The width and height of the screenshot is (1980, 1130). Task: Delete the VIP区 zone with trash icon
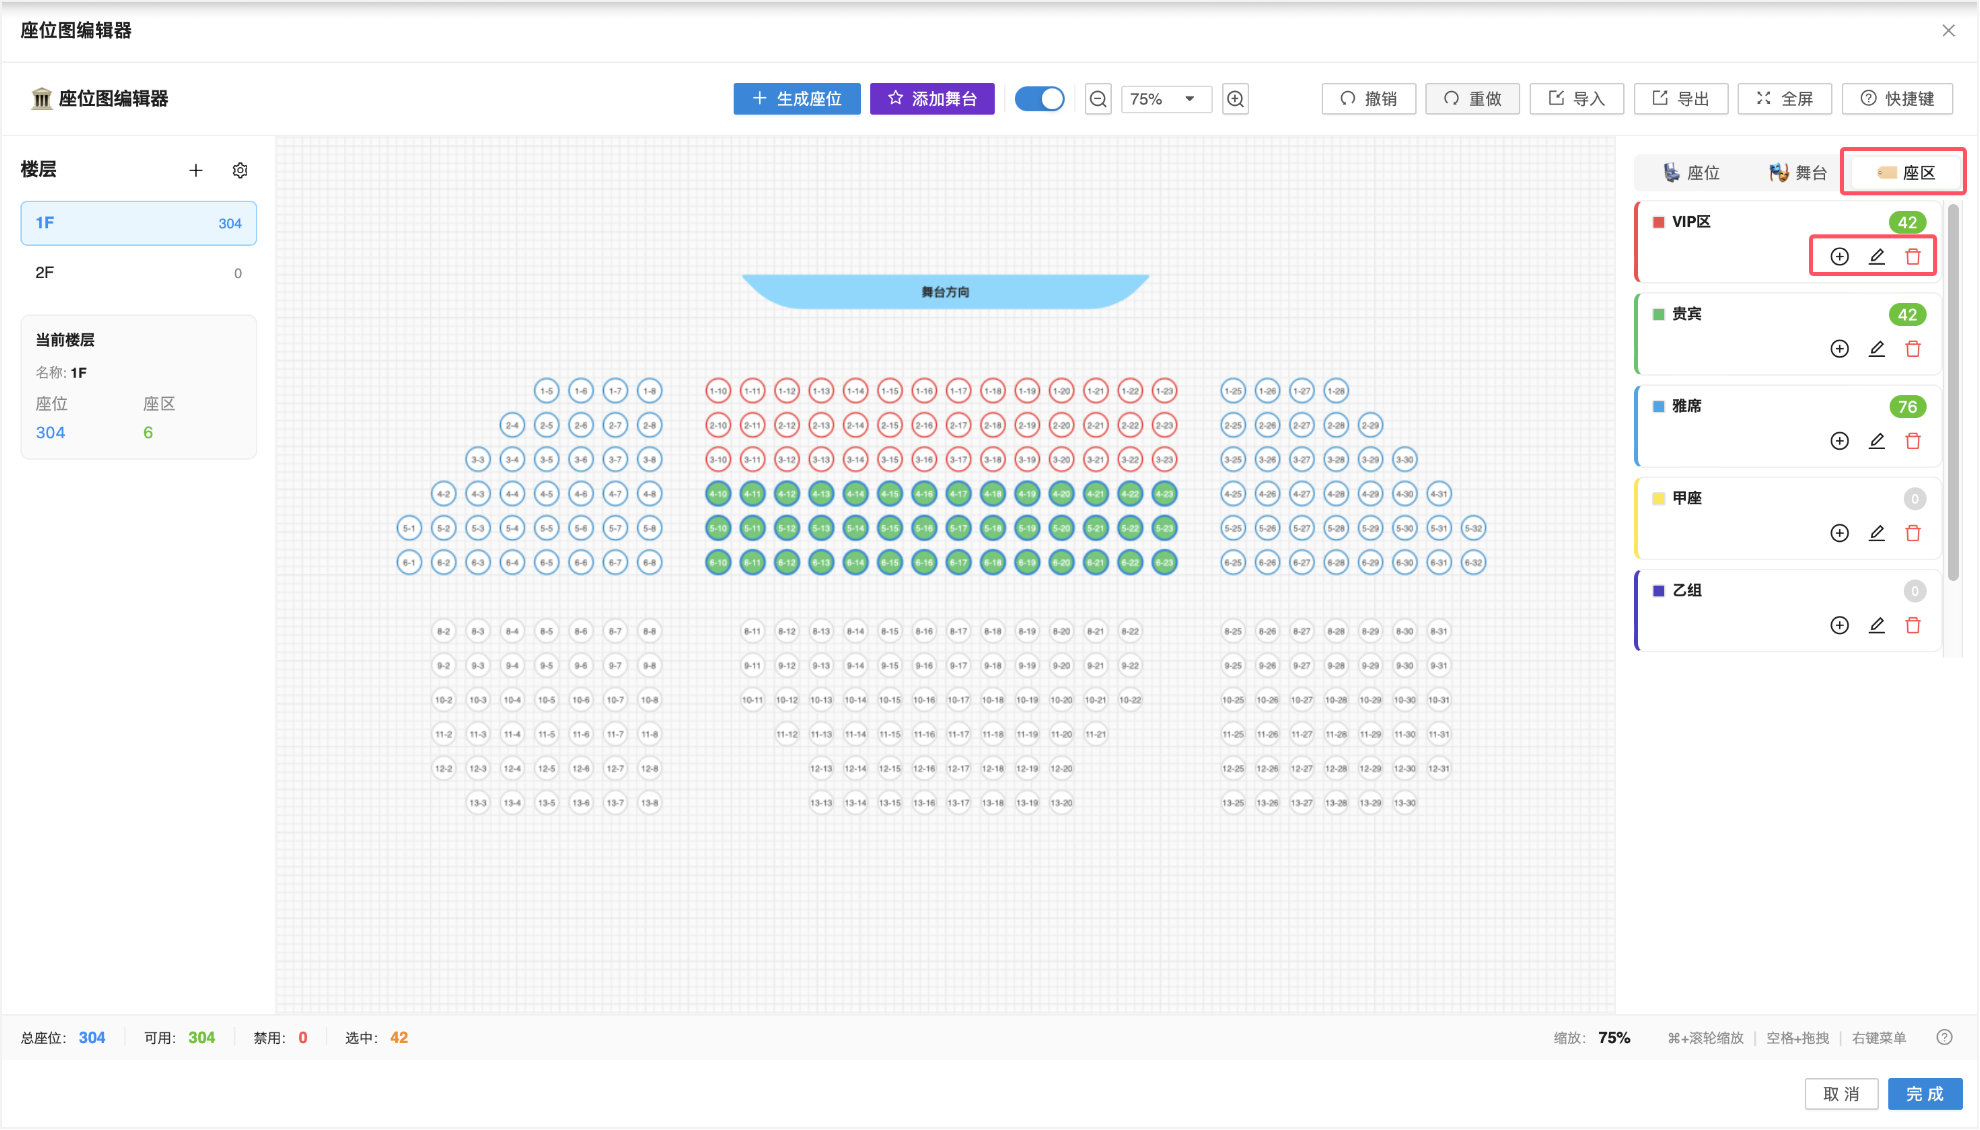[1913, 257]
